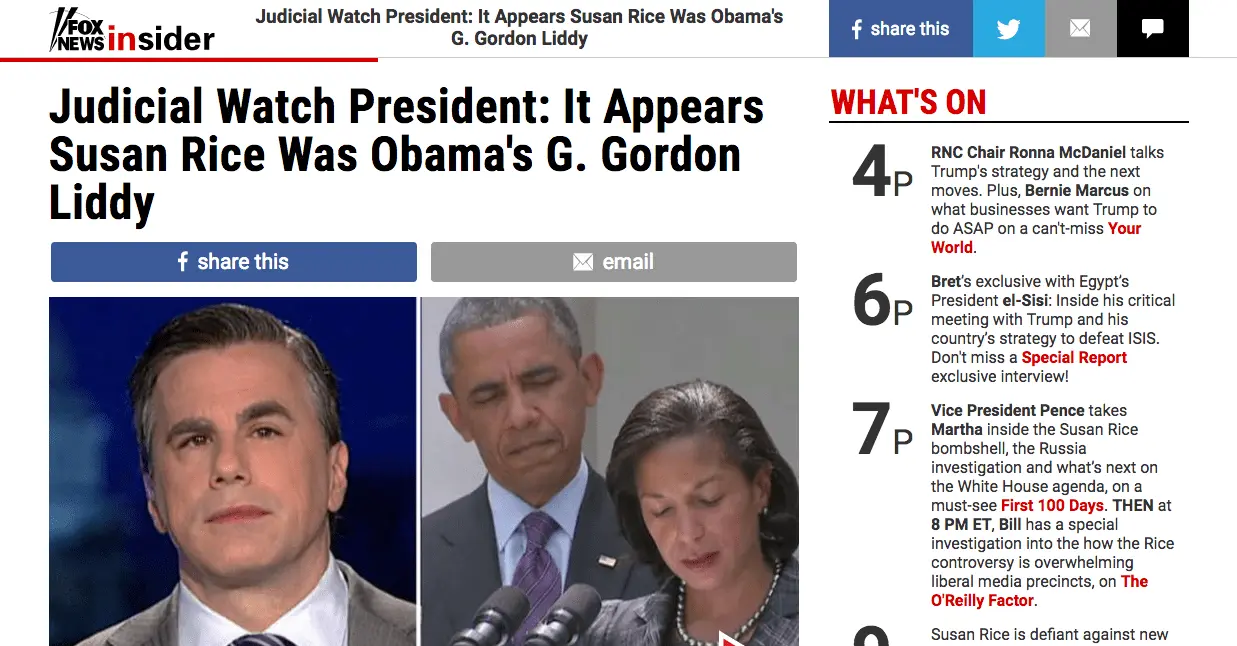Image resolution: width=1237 pixels, height=646 pixels.
Task: Click the 4P schedule time slot
Action: pos(882,173)
